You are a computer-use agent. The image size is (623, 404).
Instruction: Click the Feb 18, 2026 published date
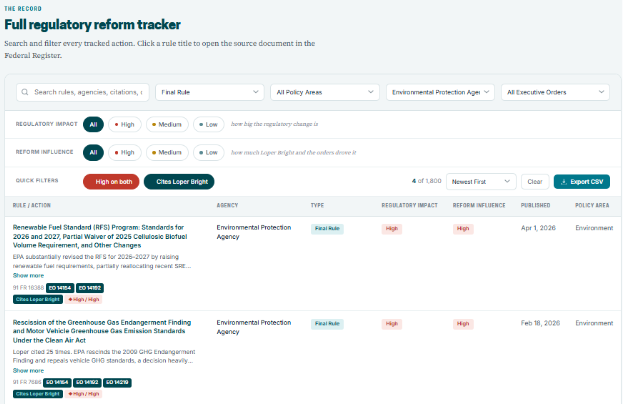(x=540, y=323)
